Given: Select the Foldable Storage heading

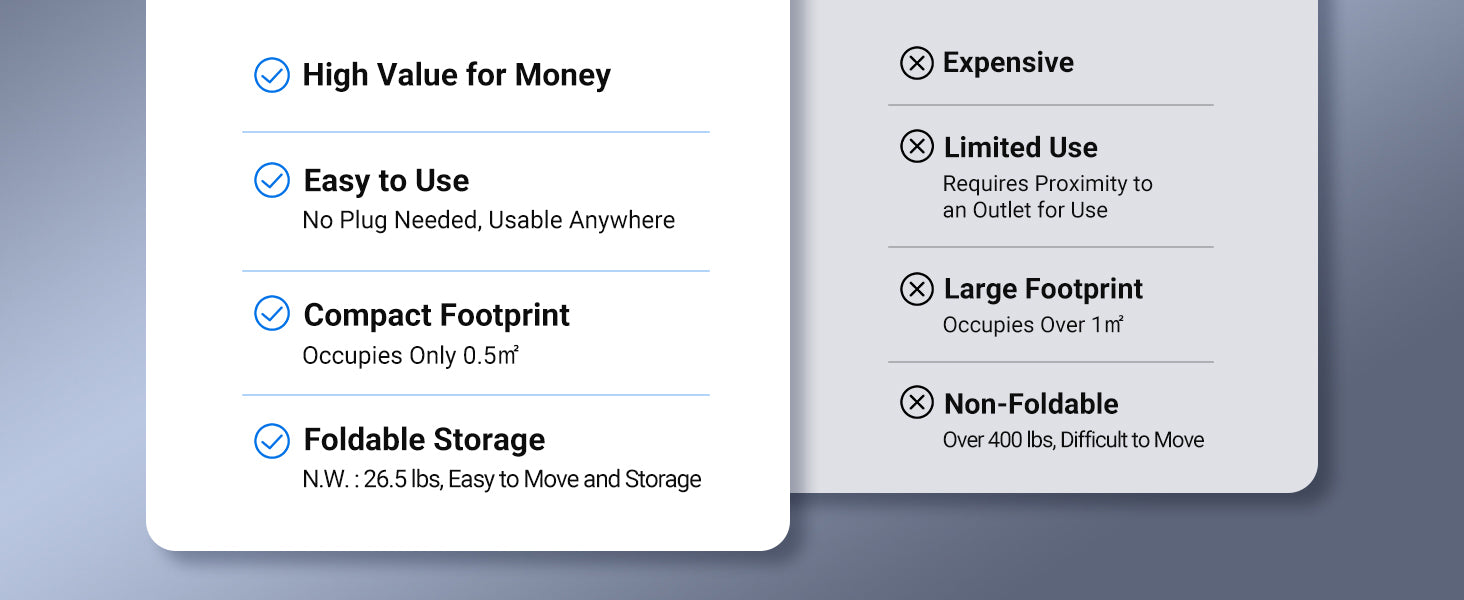Looking at the screenshot, I should (x=424, y=440).
